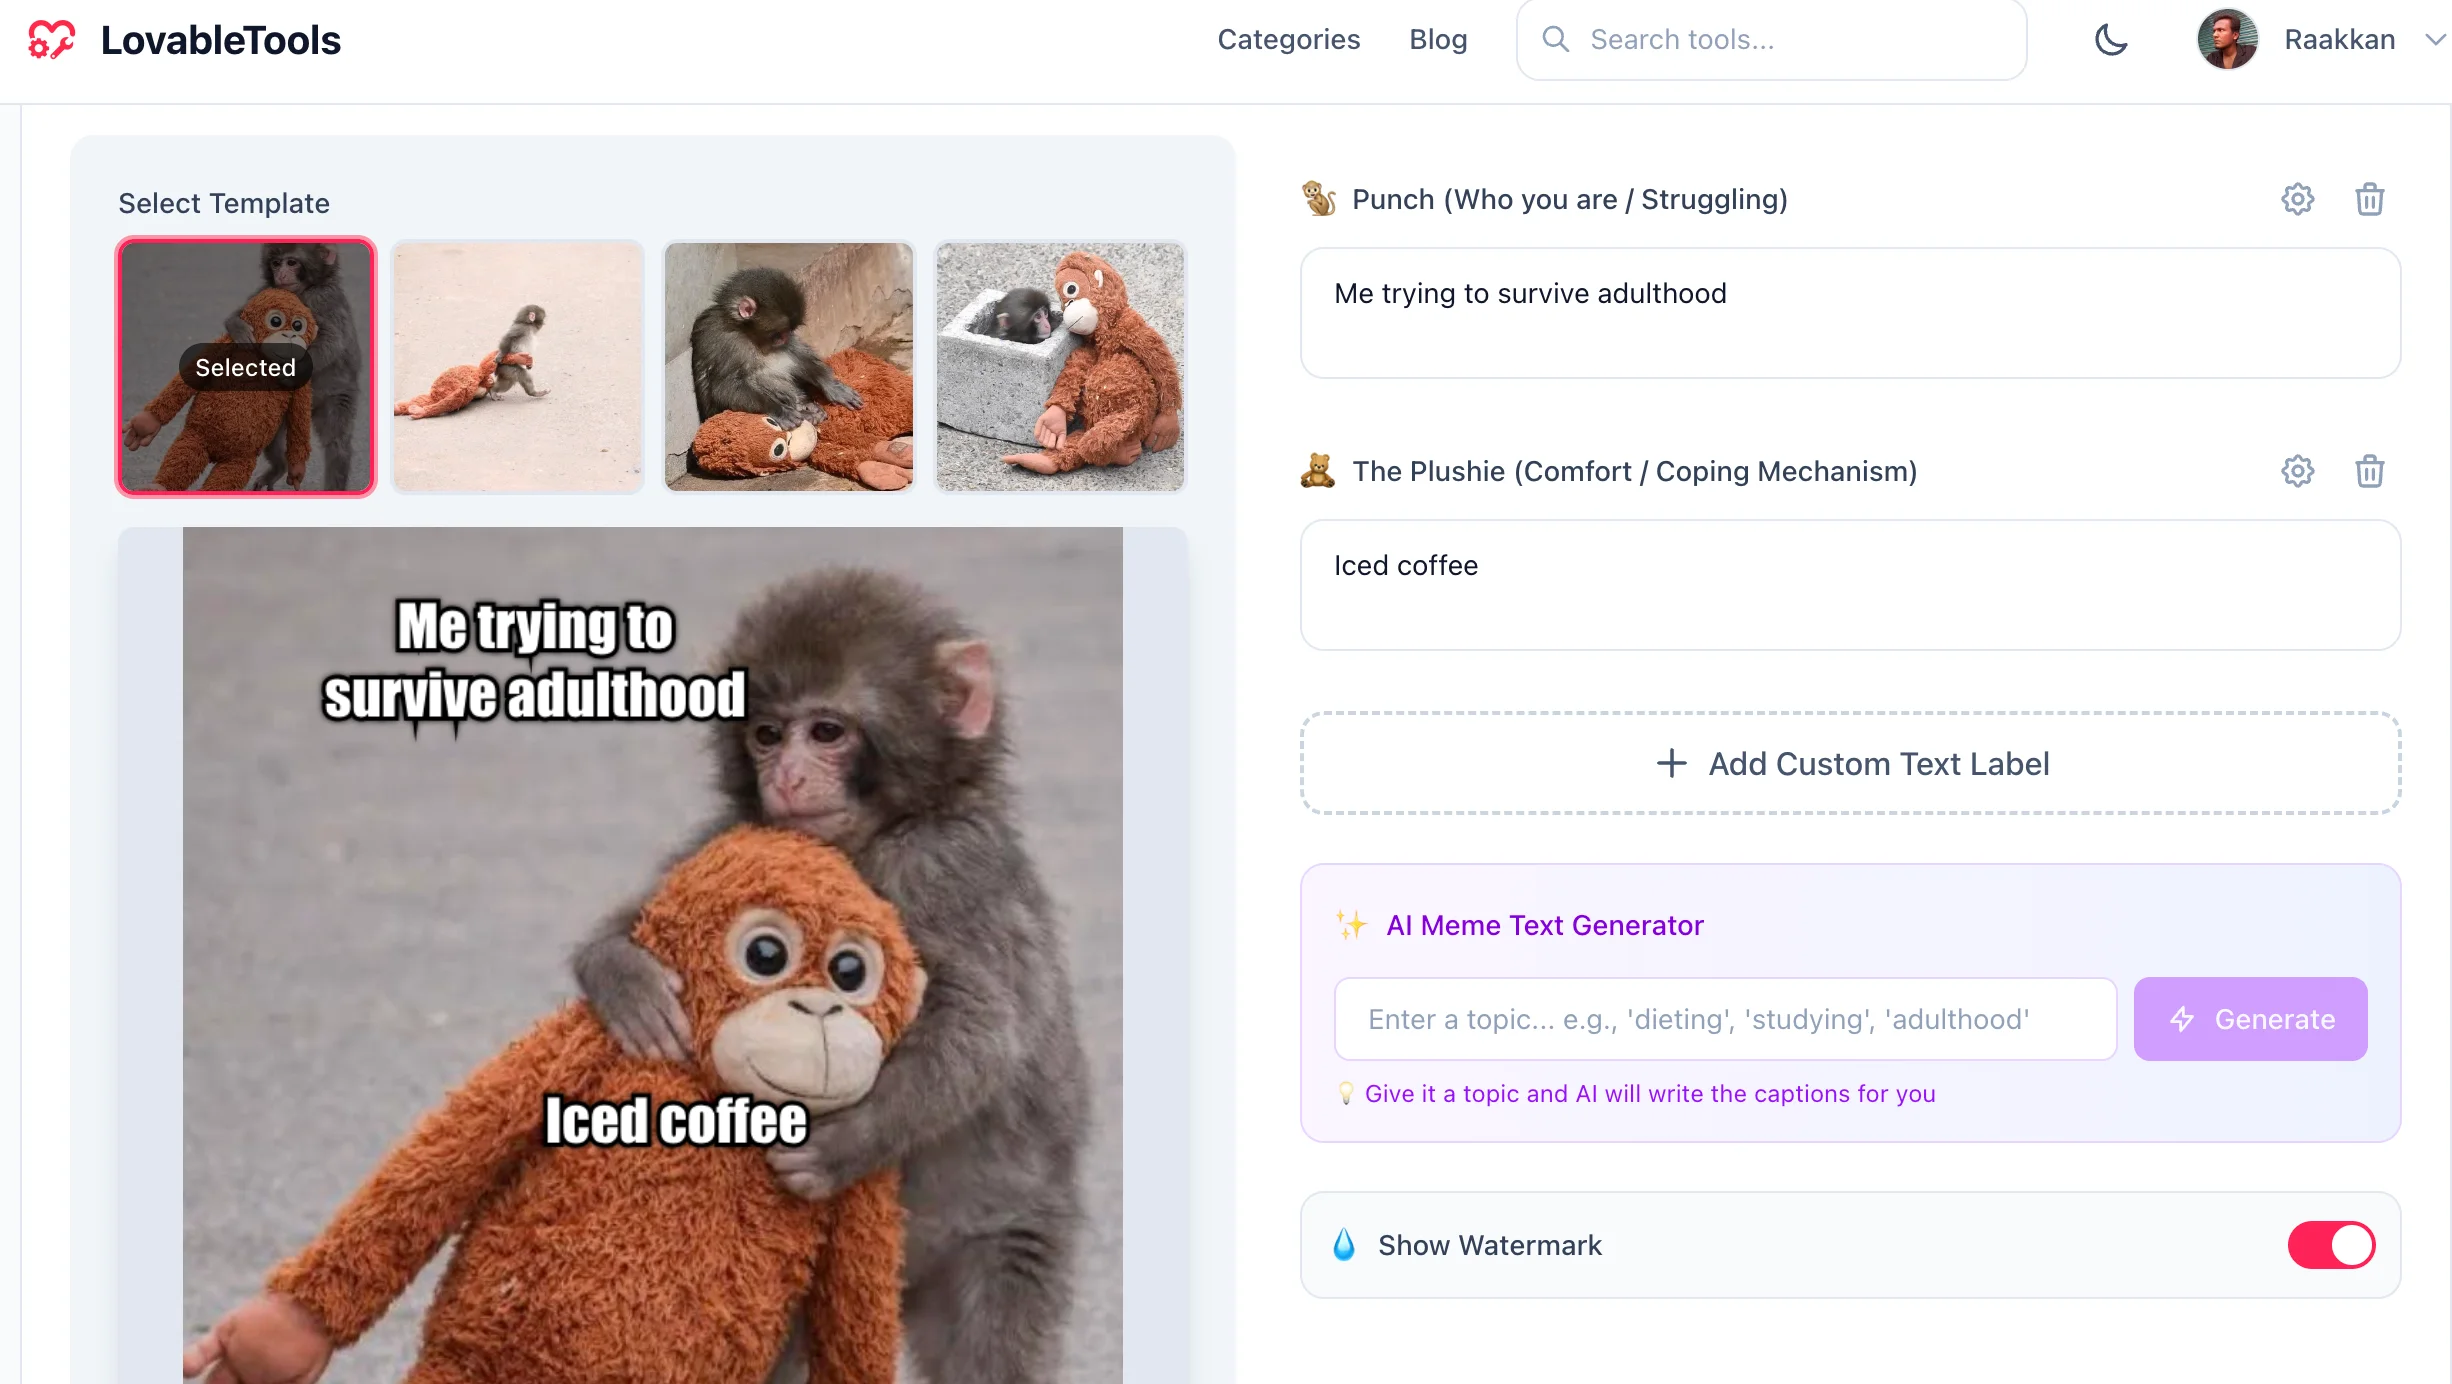Open settings gear for The Plushie label
The width and height of the screenshot is (2452, 1384).
[2297, 471]
